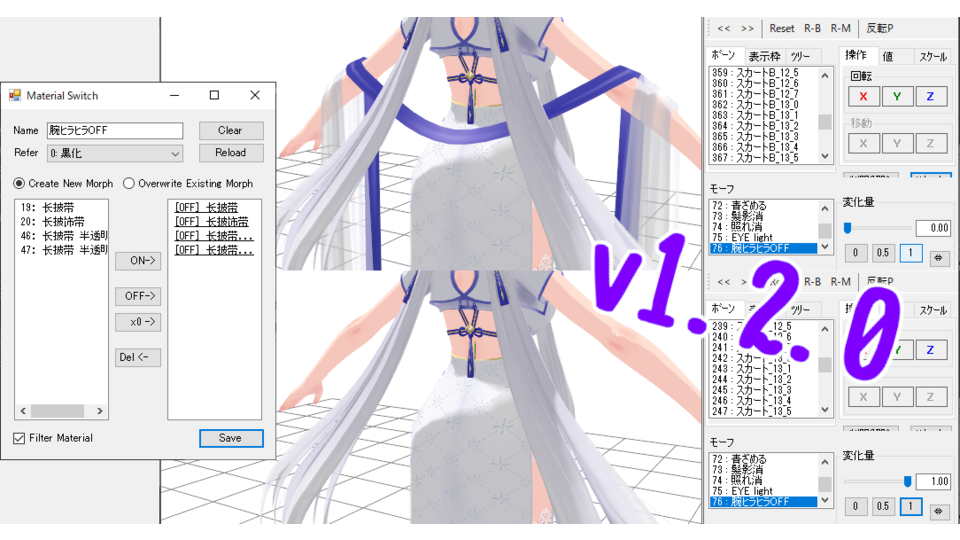Screen dimensions: 960x540
Task: Open the スケール tab next to 値
Action: (933, 56)
